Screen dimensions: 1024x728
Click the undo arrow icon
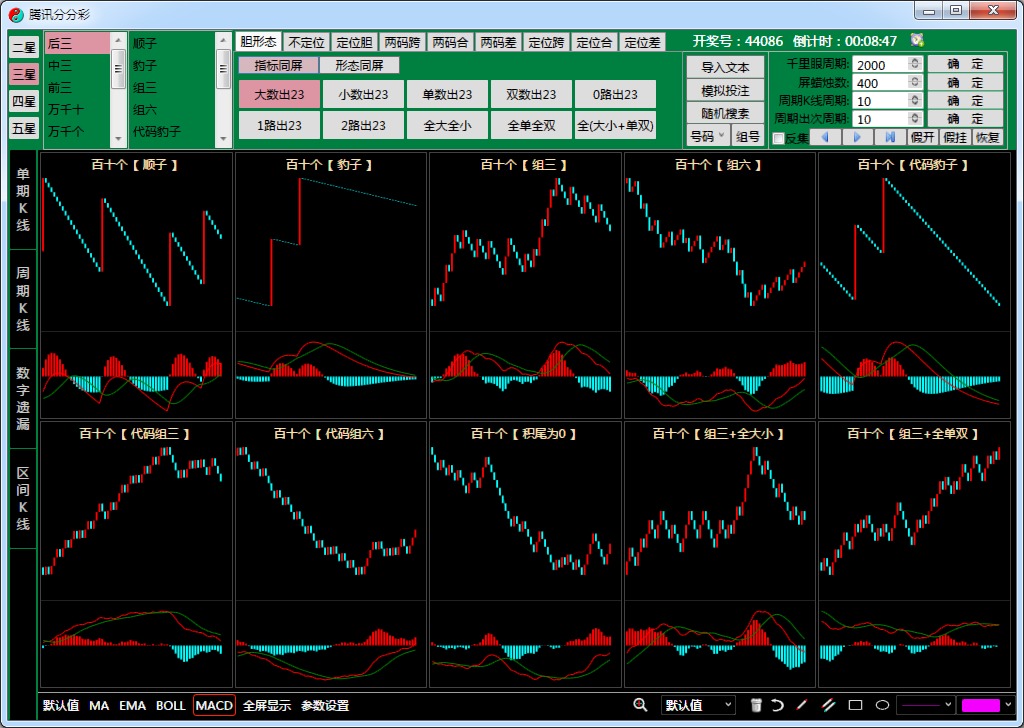click(777, 705)
